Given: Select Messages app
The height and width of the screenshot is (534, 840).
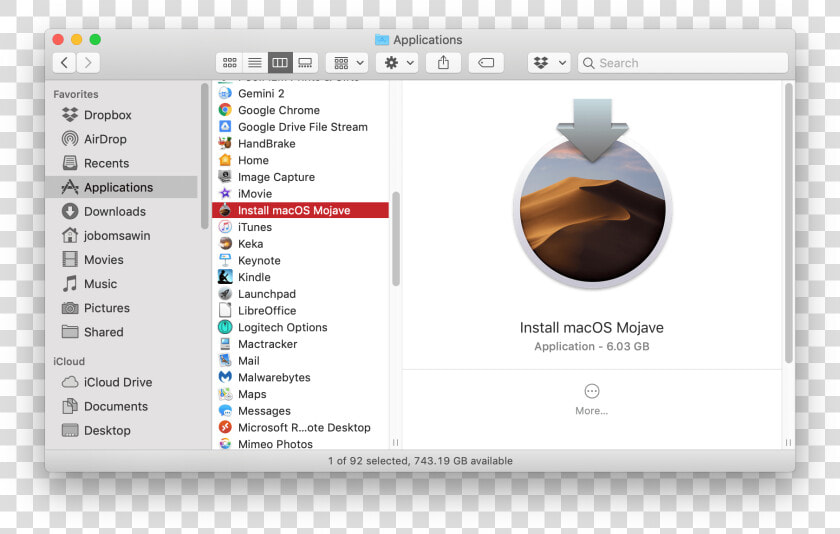Looking at the screenshot, I should 301,411.
